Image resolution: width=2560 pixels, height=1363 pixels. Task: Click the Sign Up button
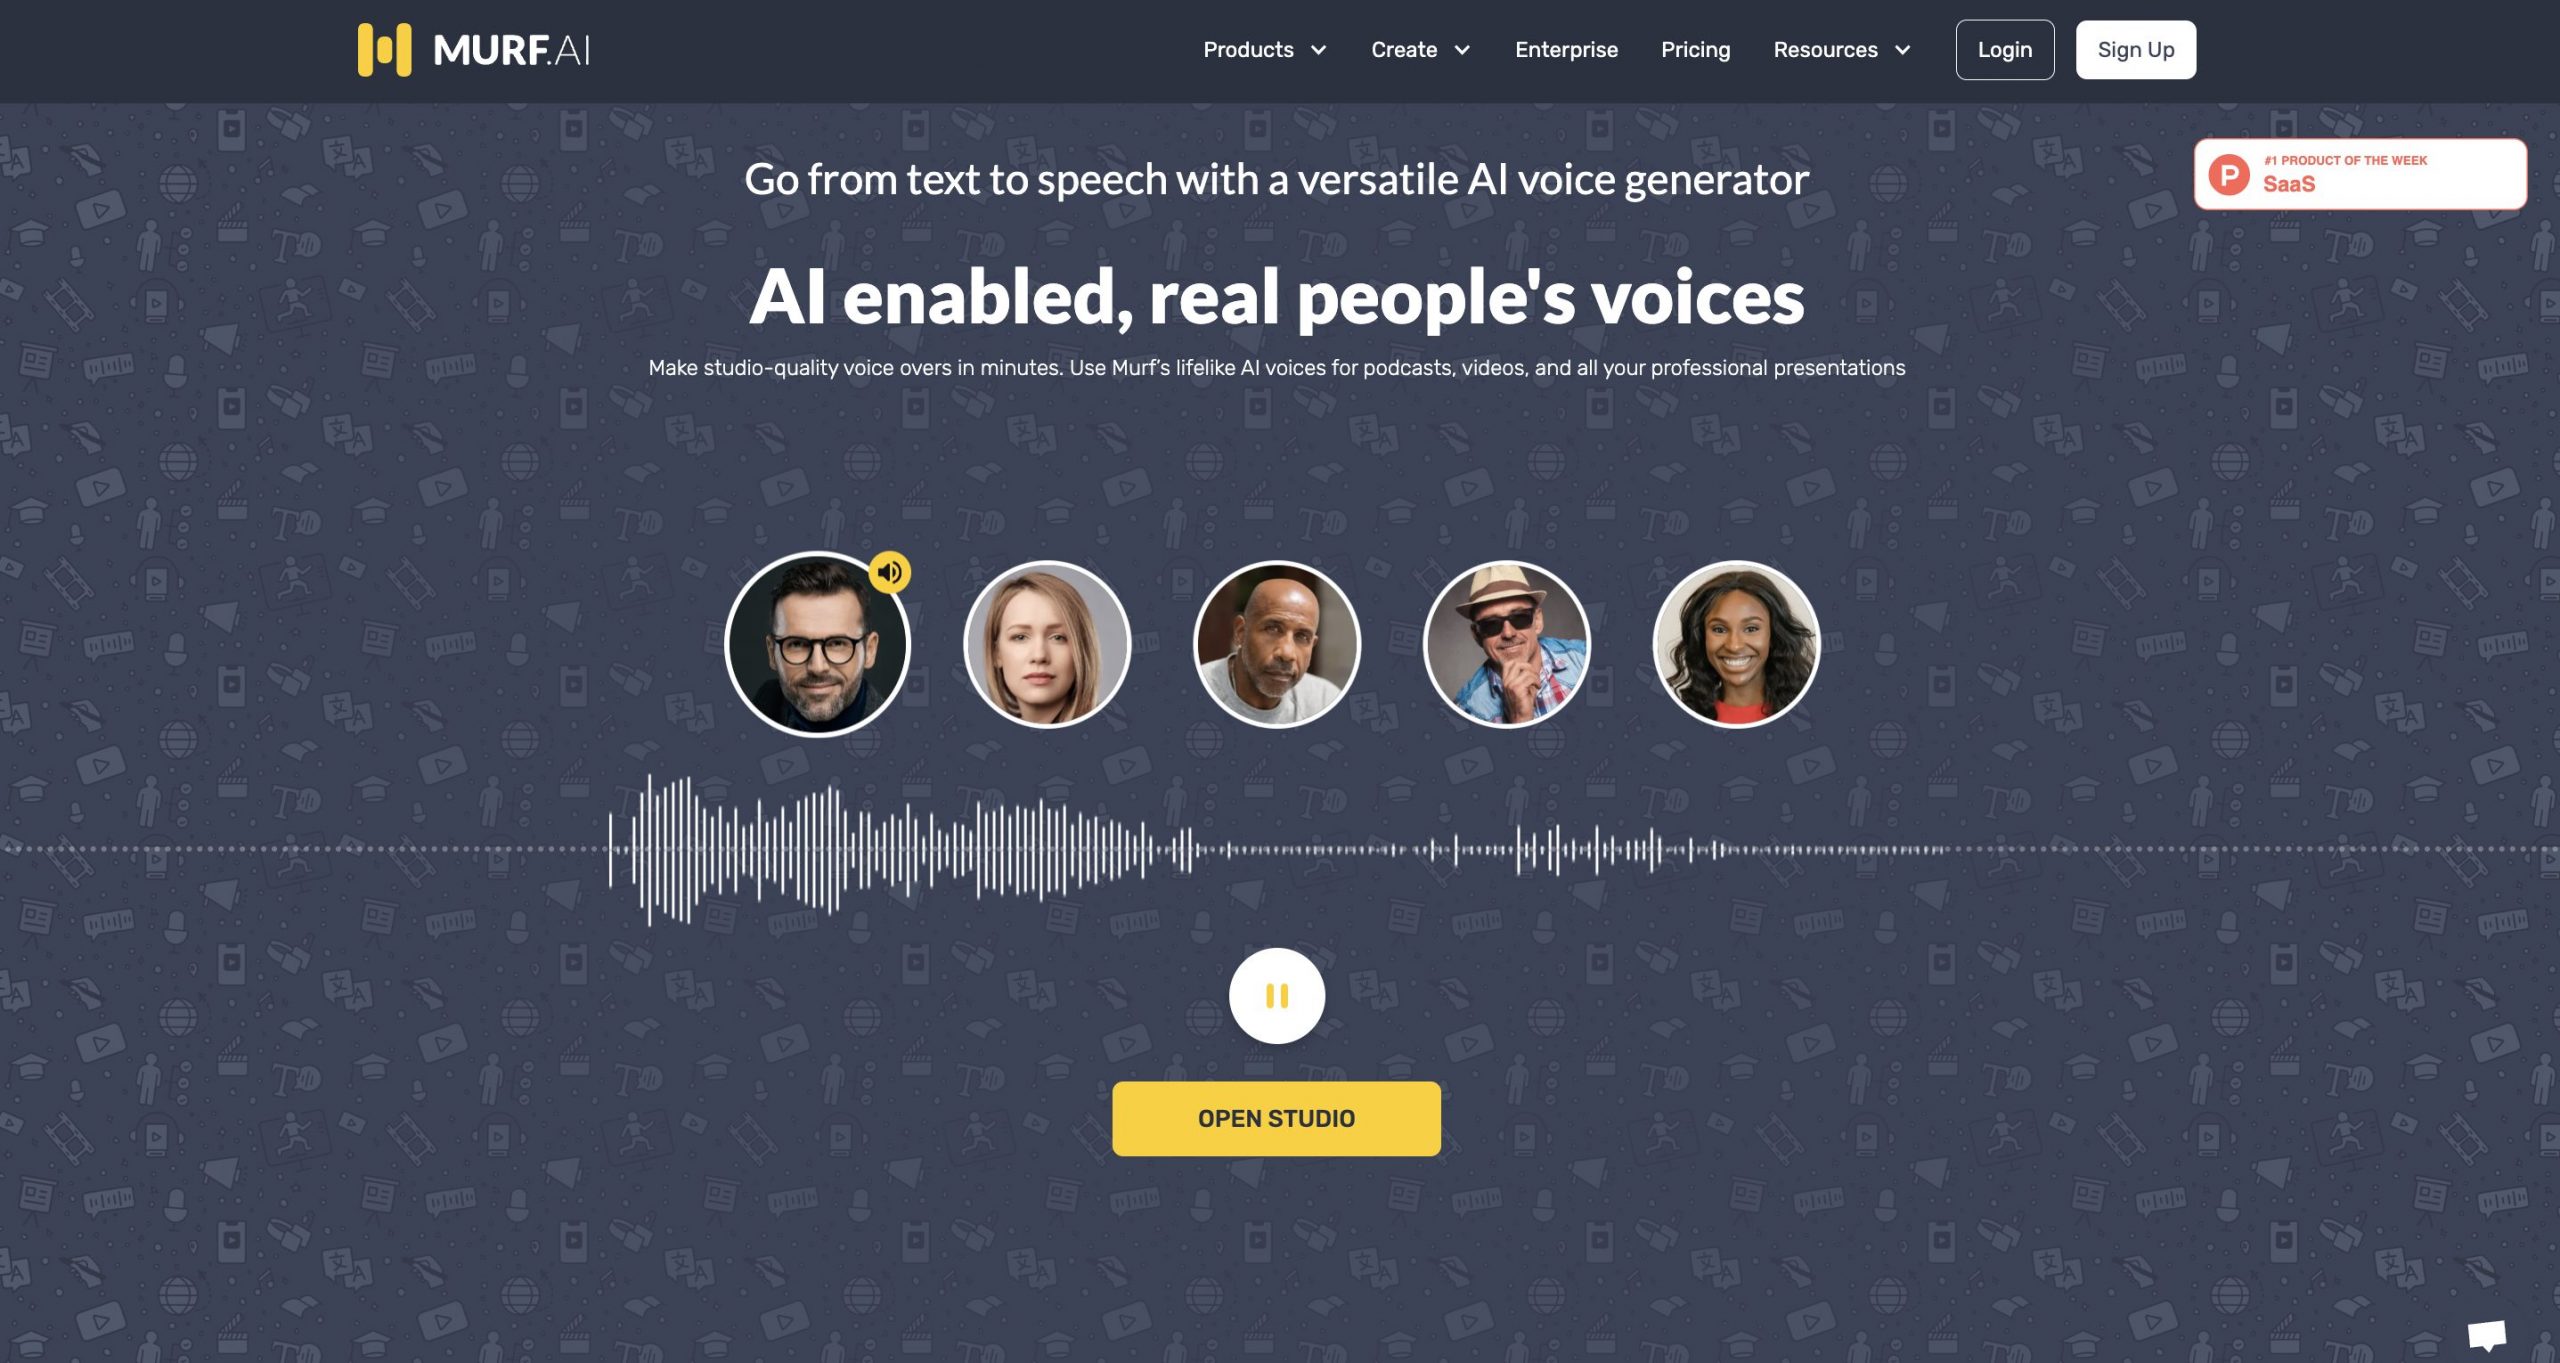(x=2135, y=49)
